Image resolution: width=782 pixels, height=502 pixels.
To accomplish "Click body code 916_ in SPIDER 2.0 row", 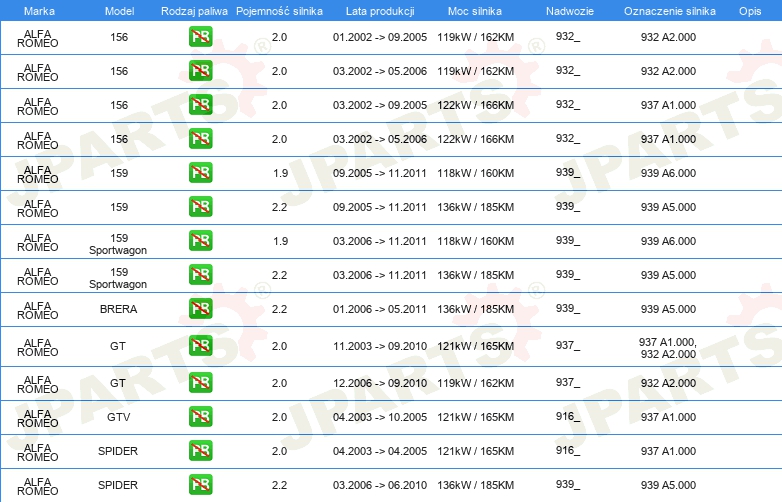I will click(568, 450).
